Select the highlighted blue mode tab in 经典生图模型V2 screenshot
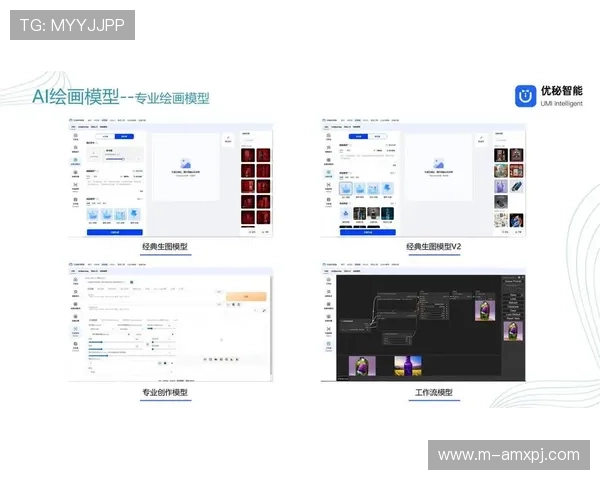This screenshot has width=600, height=480. pyautogui.click(x=359, y=136)
